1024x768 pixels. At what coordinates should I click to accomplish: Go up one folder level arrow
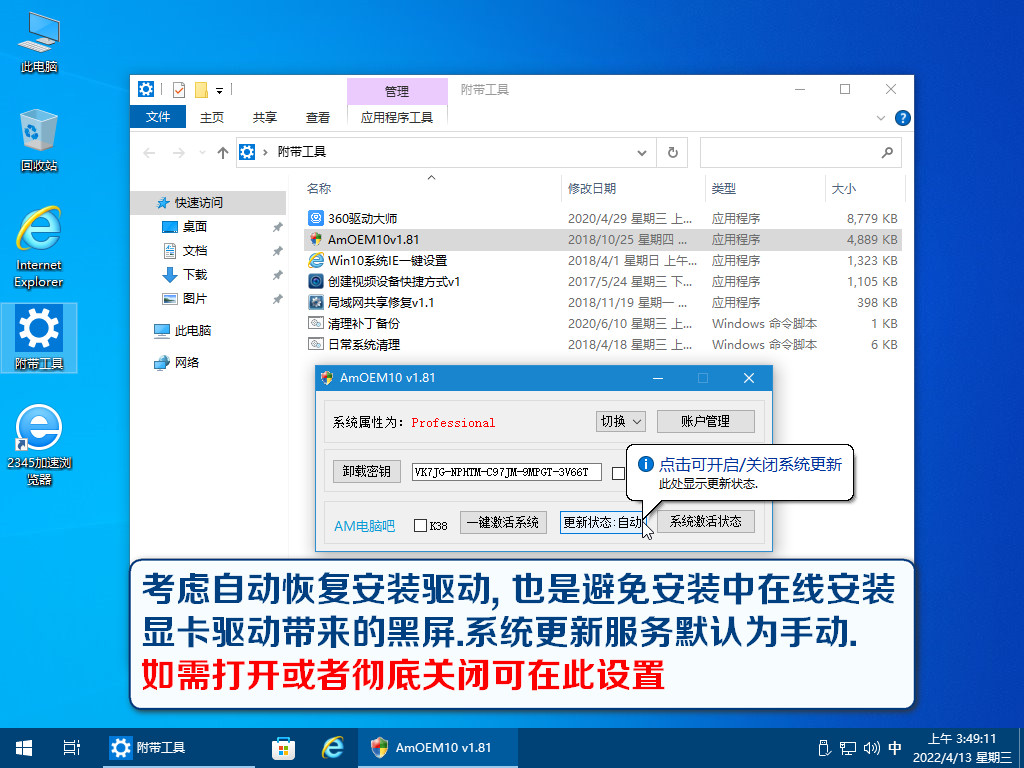pos(223,153)
